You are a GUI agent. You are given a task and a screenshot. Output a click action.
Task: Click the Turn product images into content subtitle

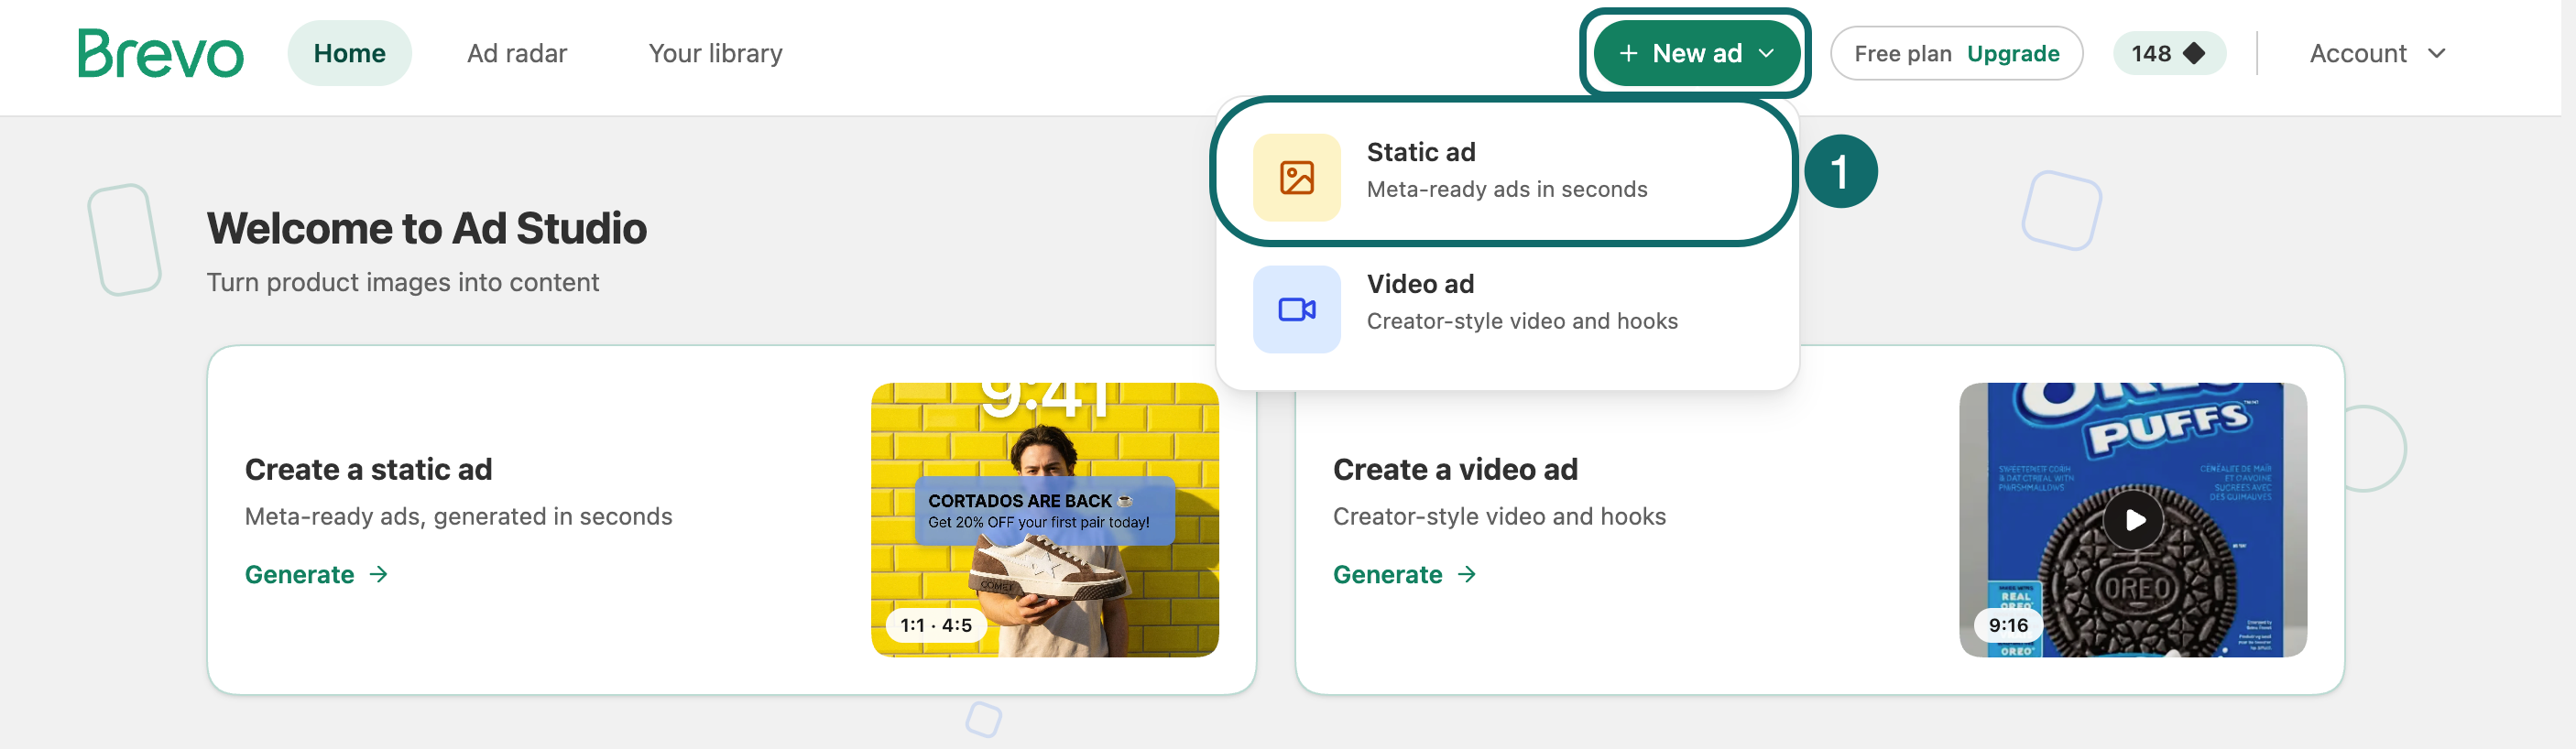[x=402, y=282]
